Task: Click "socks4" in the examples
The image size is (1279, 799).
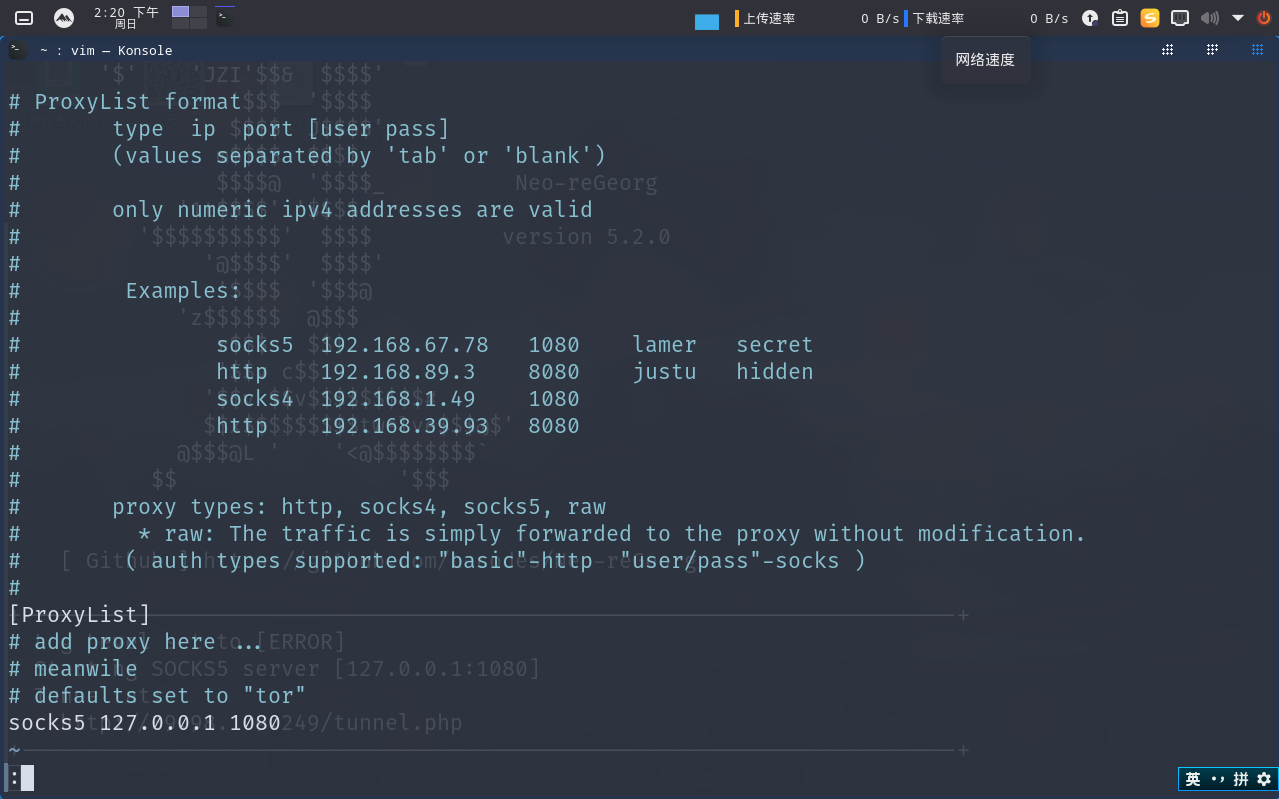Action: click(255, 399)
